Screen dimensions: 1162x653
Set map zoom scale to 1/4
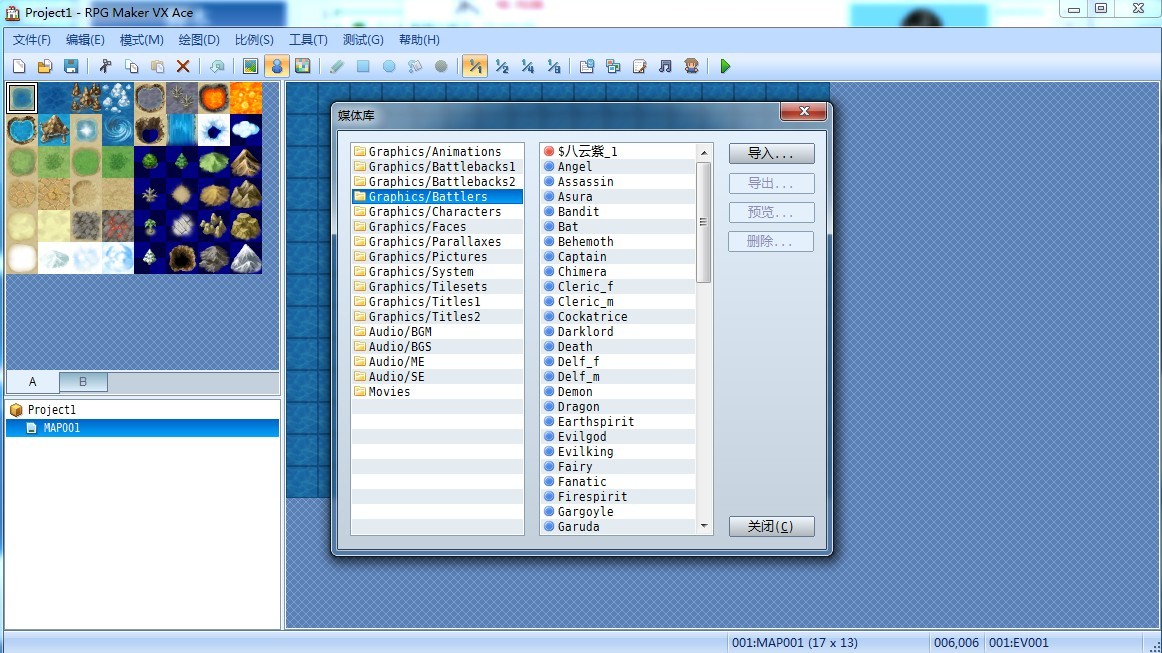tap(528, 67)
